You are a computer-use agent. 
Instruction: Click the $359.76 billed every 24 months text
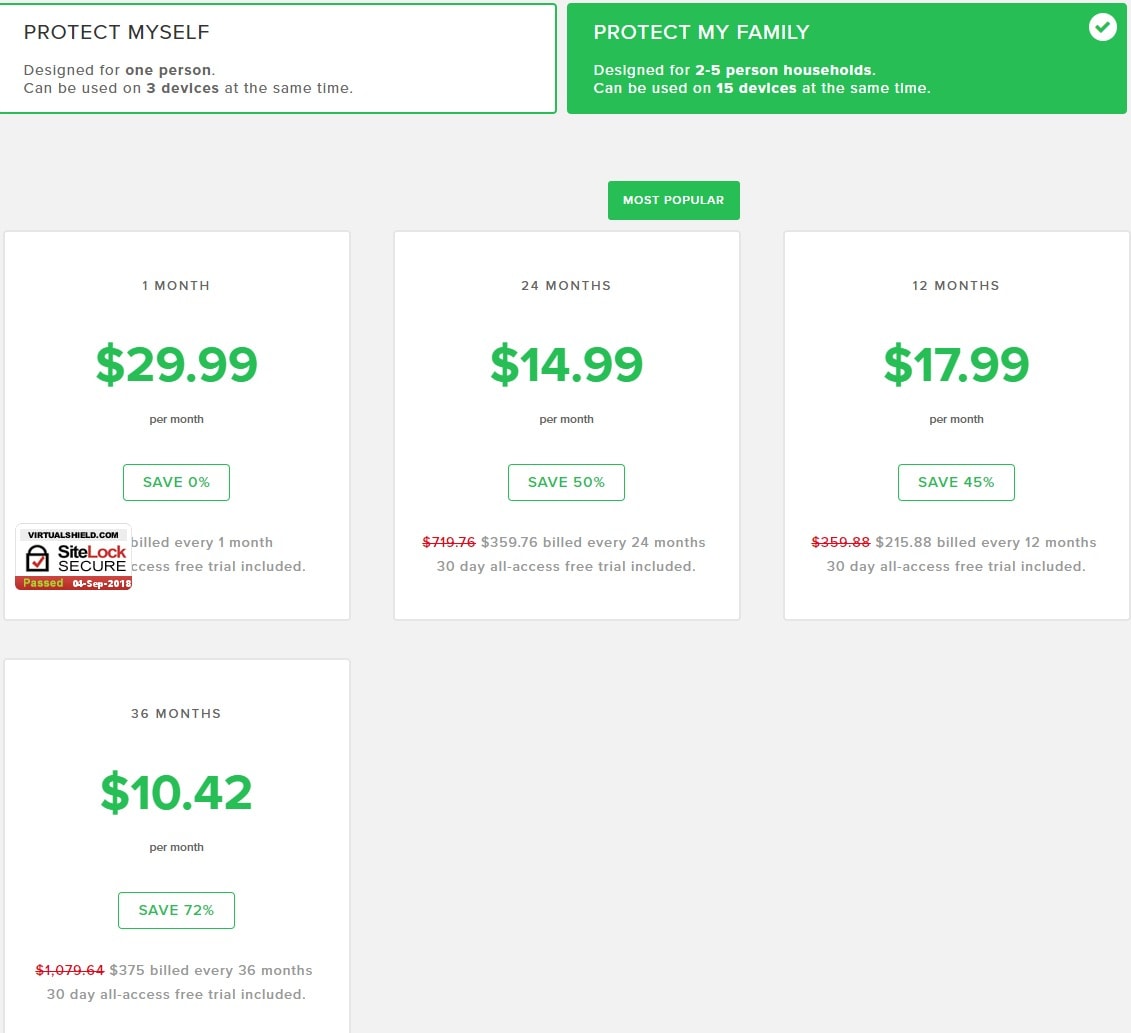[593, 542]
